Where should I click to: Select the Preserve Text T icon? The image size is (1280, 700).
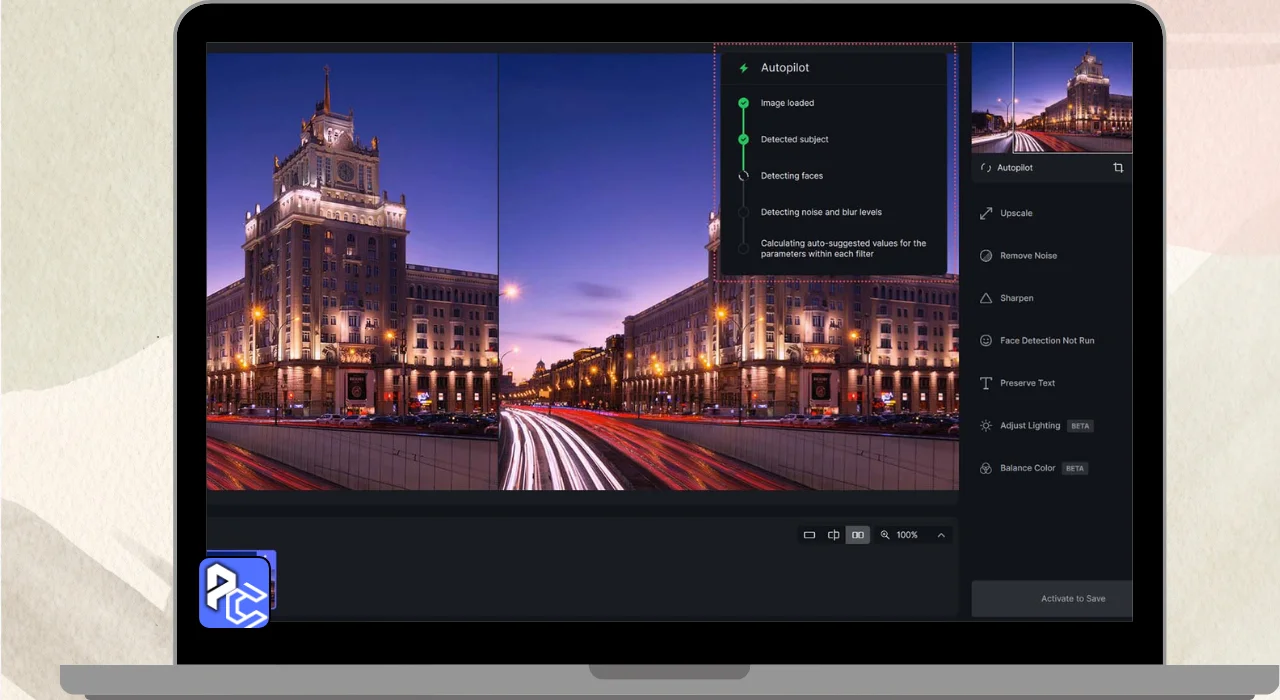(986, 383)
